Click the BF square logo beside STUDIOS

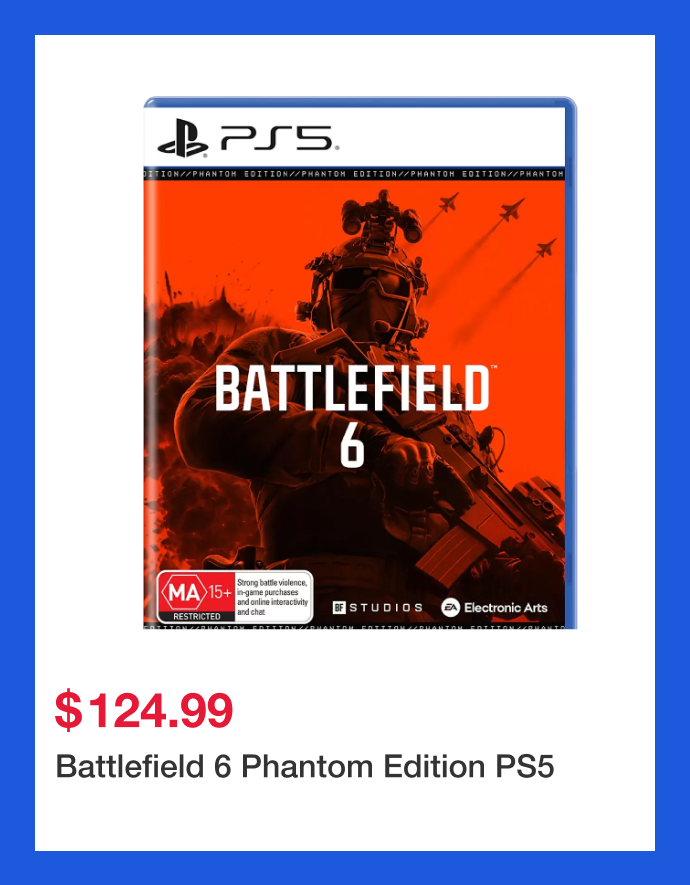point(339,607)
